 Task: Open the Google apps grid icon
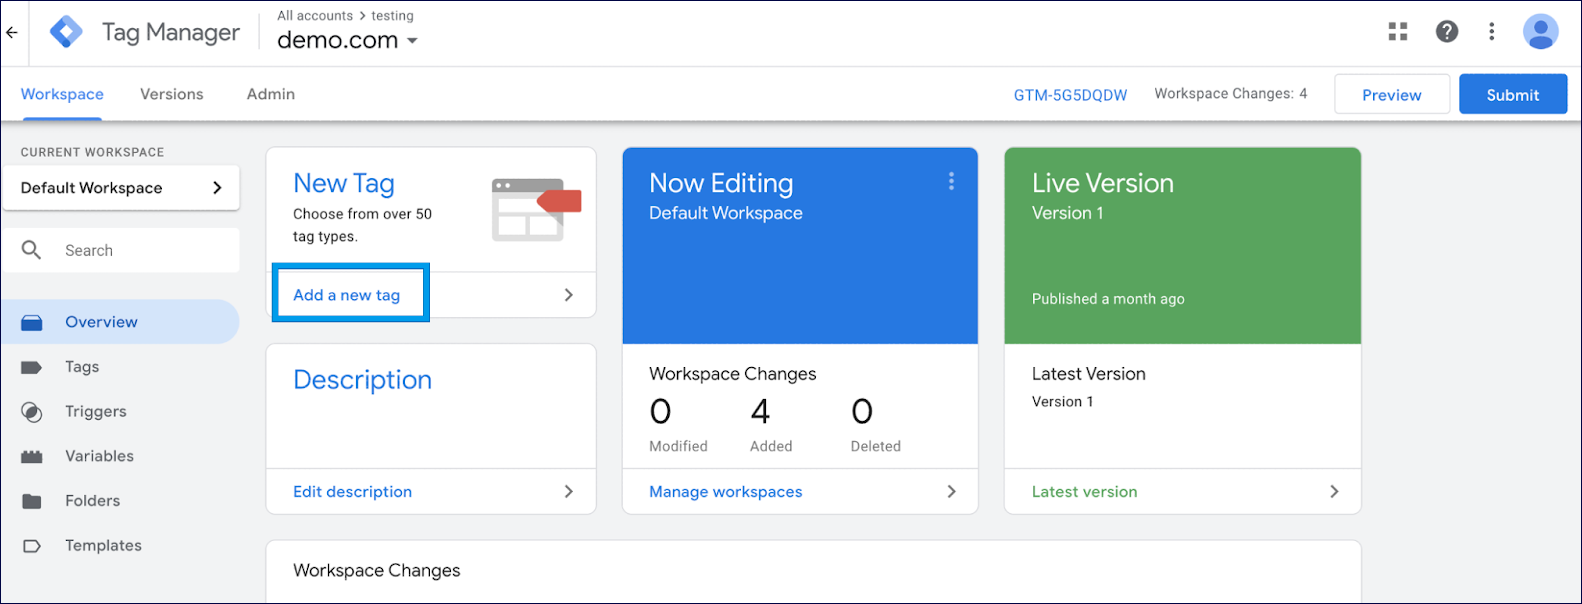coord(1398,32)
